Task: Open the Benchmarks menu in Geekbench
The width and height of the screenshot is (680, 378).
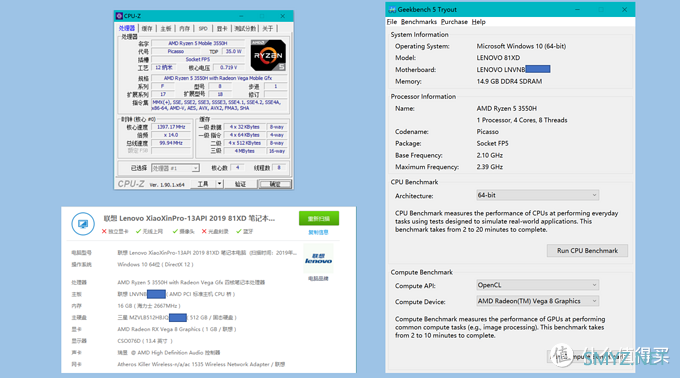Action: (x=418, y=22)
